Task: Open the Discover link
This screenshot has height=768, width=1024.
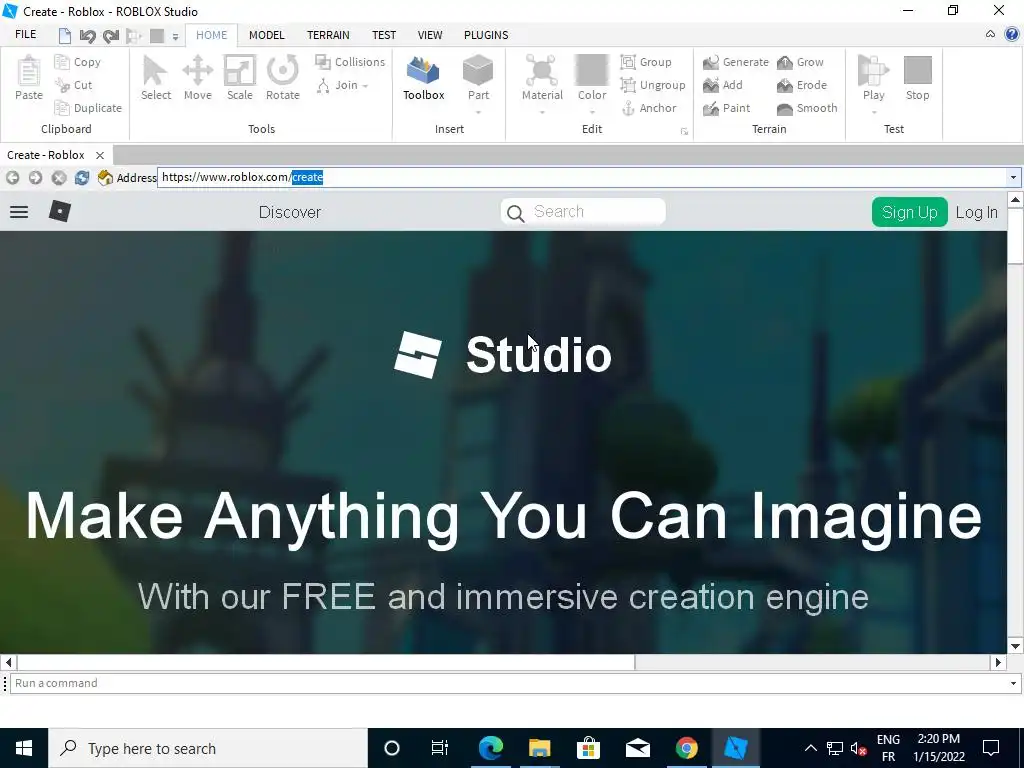Action: [x=290, y=212]
